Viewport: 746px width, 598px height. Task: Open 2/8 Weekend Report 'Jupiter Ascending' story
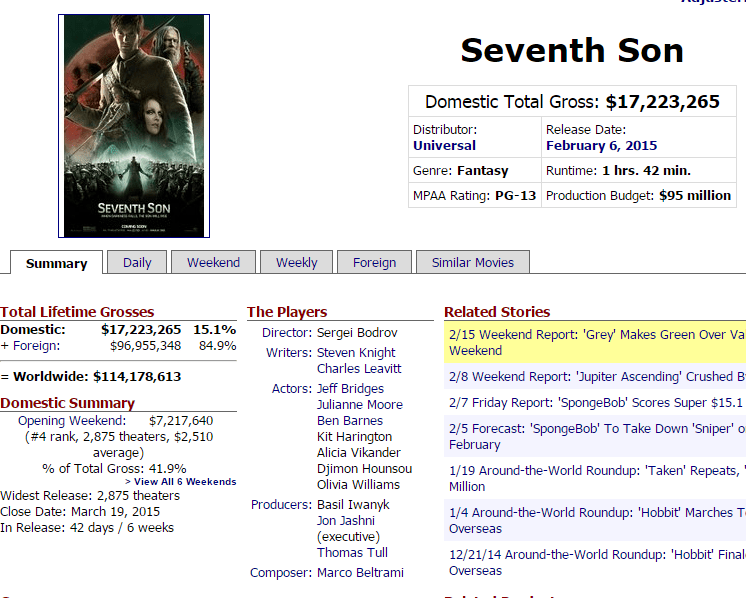click(x=597, y=377)
